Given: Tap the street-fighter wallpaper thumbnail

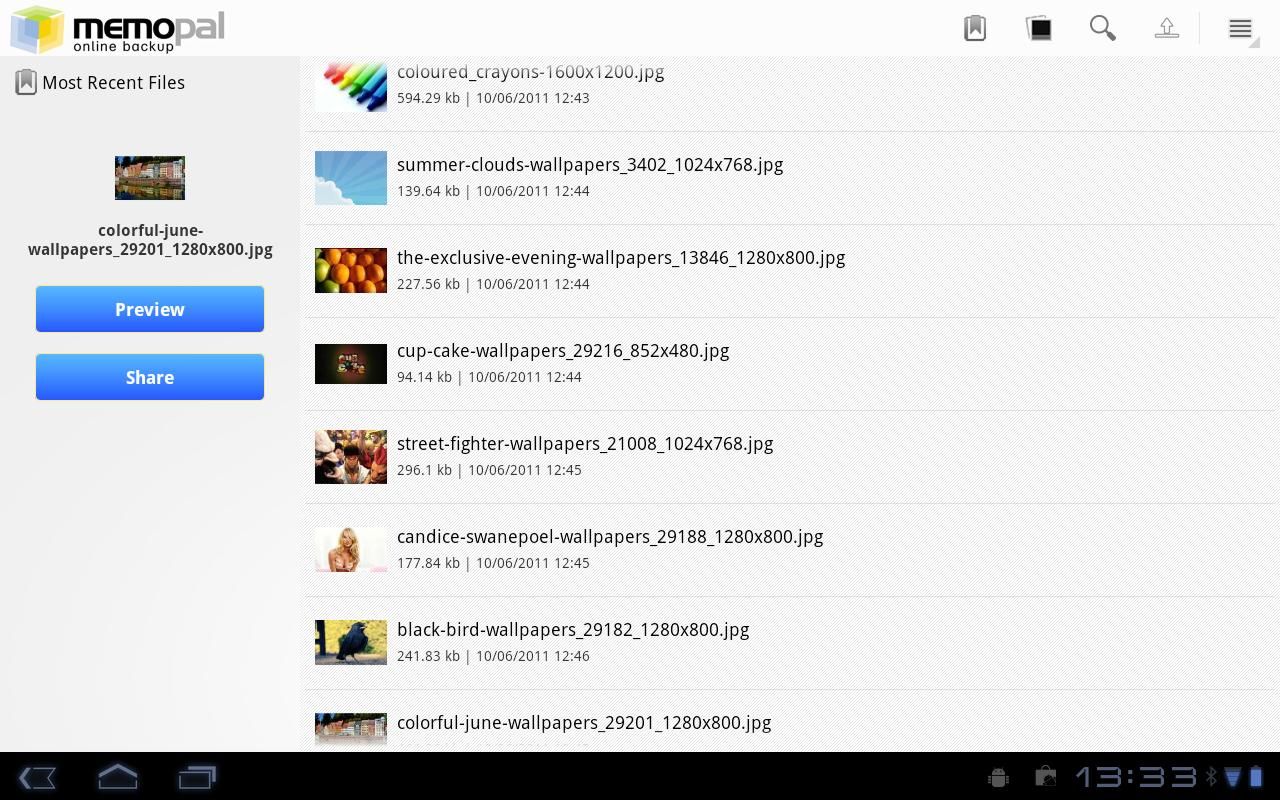Looking at the screenshot, I should click(x=350, y=457).
